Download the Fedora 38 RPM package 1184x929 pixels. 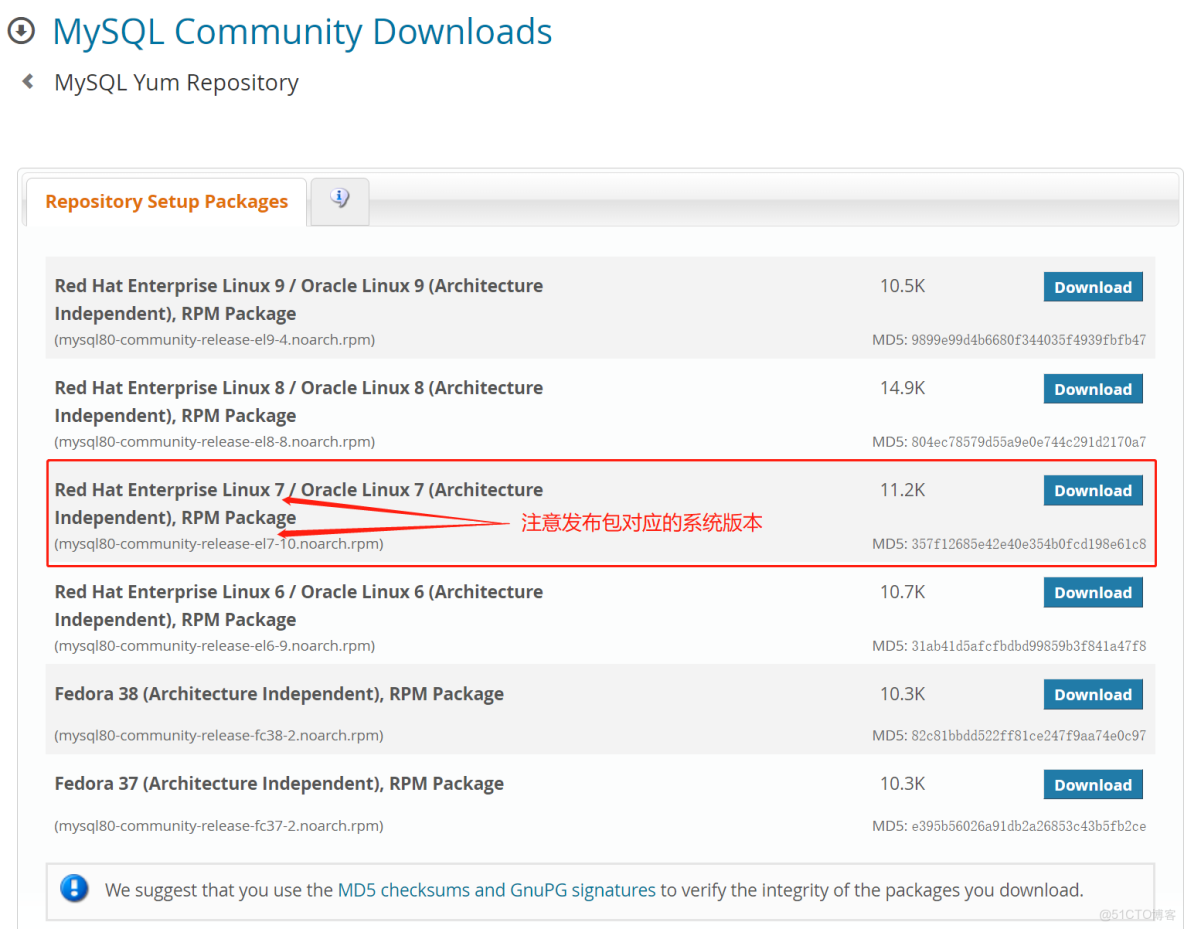(1093, 694)
